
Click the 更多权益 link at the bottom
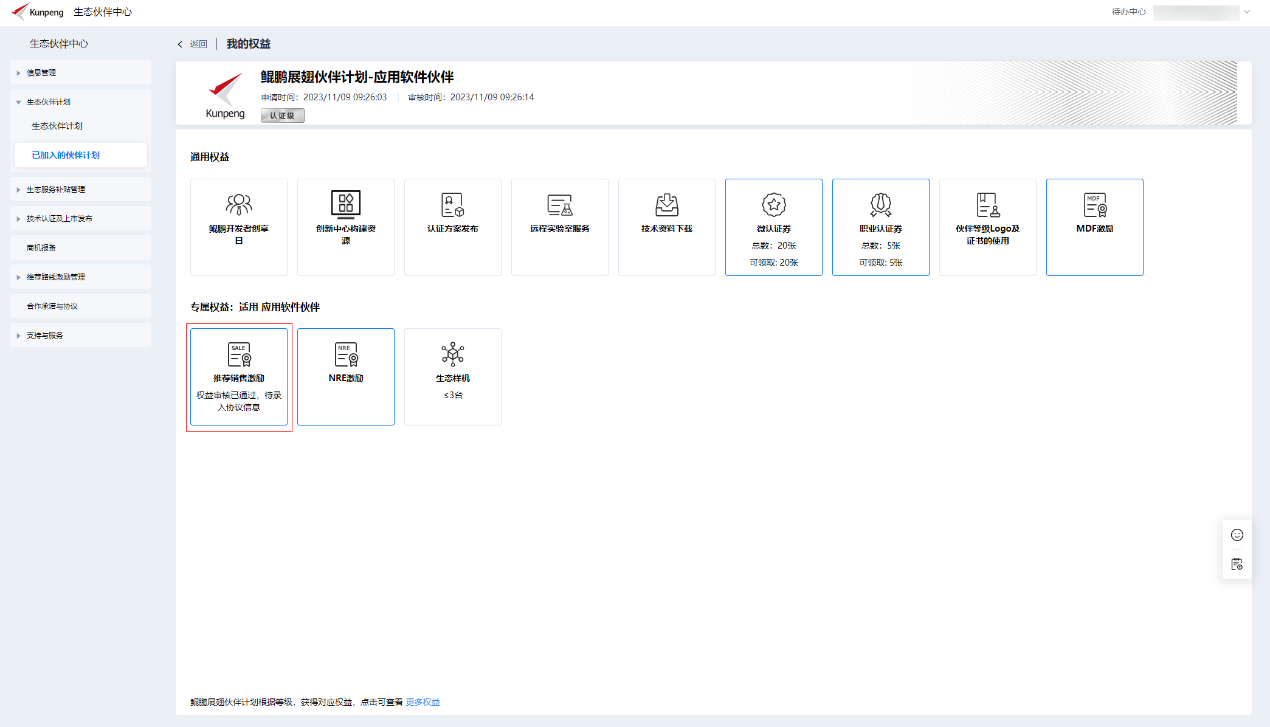pyautogui.click(x=422, y=703)
